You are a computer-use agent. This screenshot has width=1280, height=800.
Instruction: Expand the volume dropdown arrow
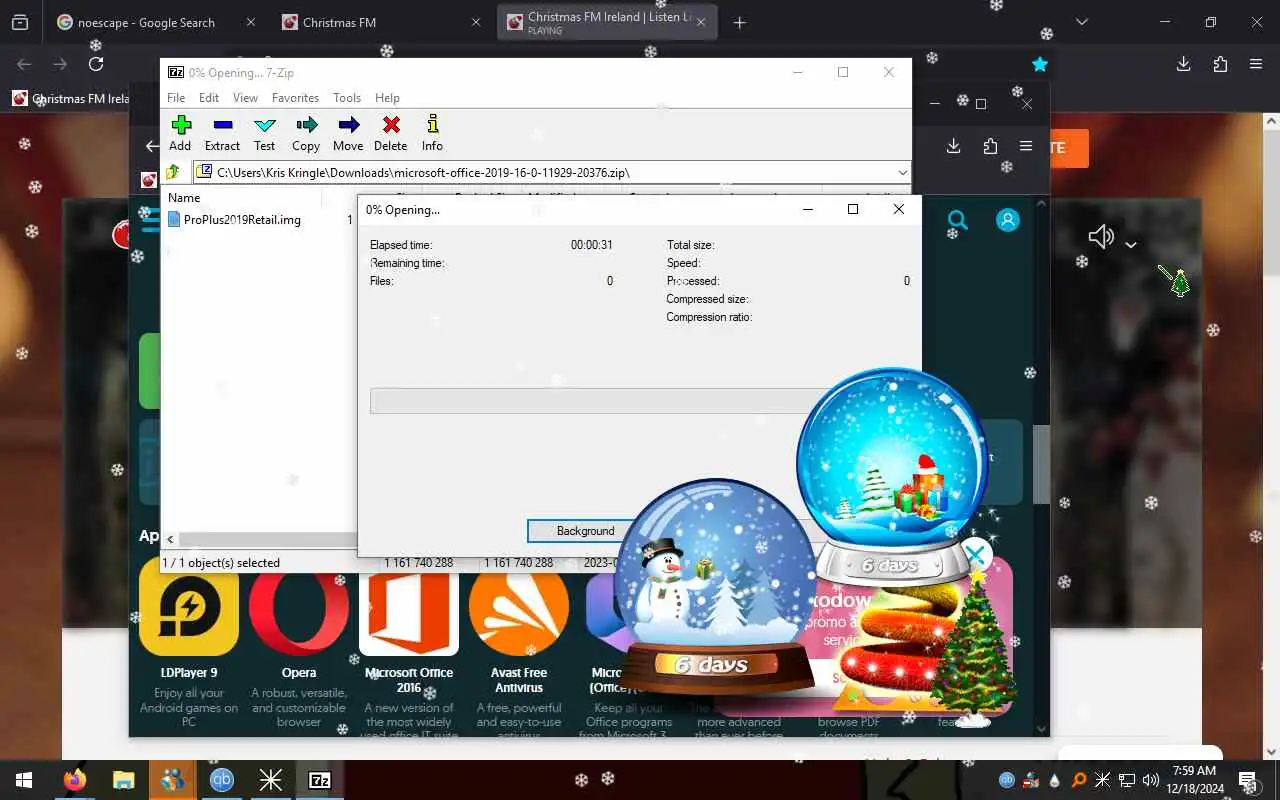1131,245
